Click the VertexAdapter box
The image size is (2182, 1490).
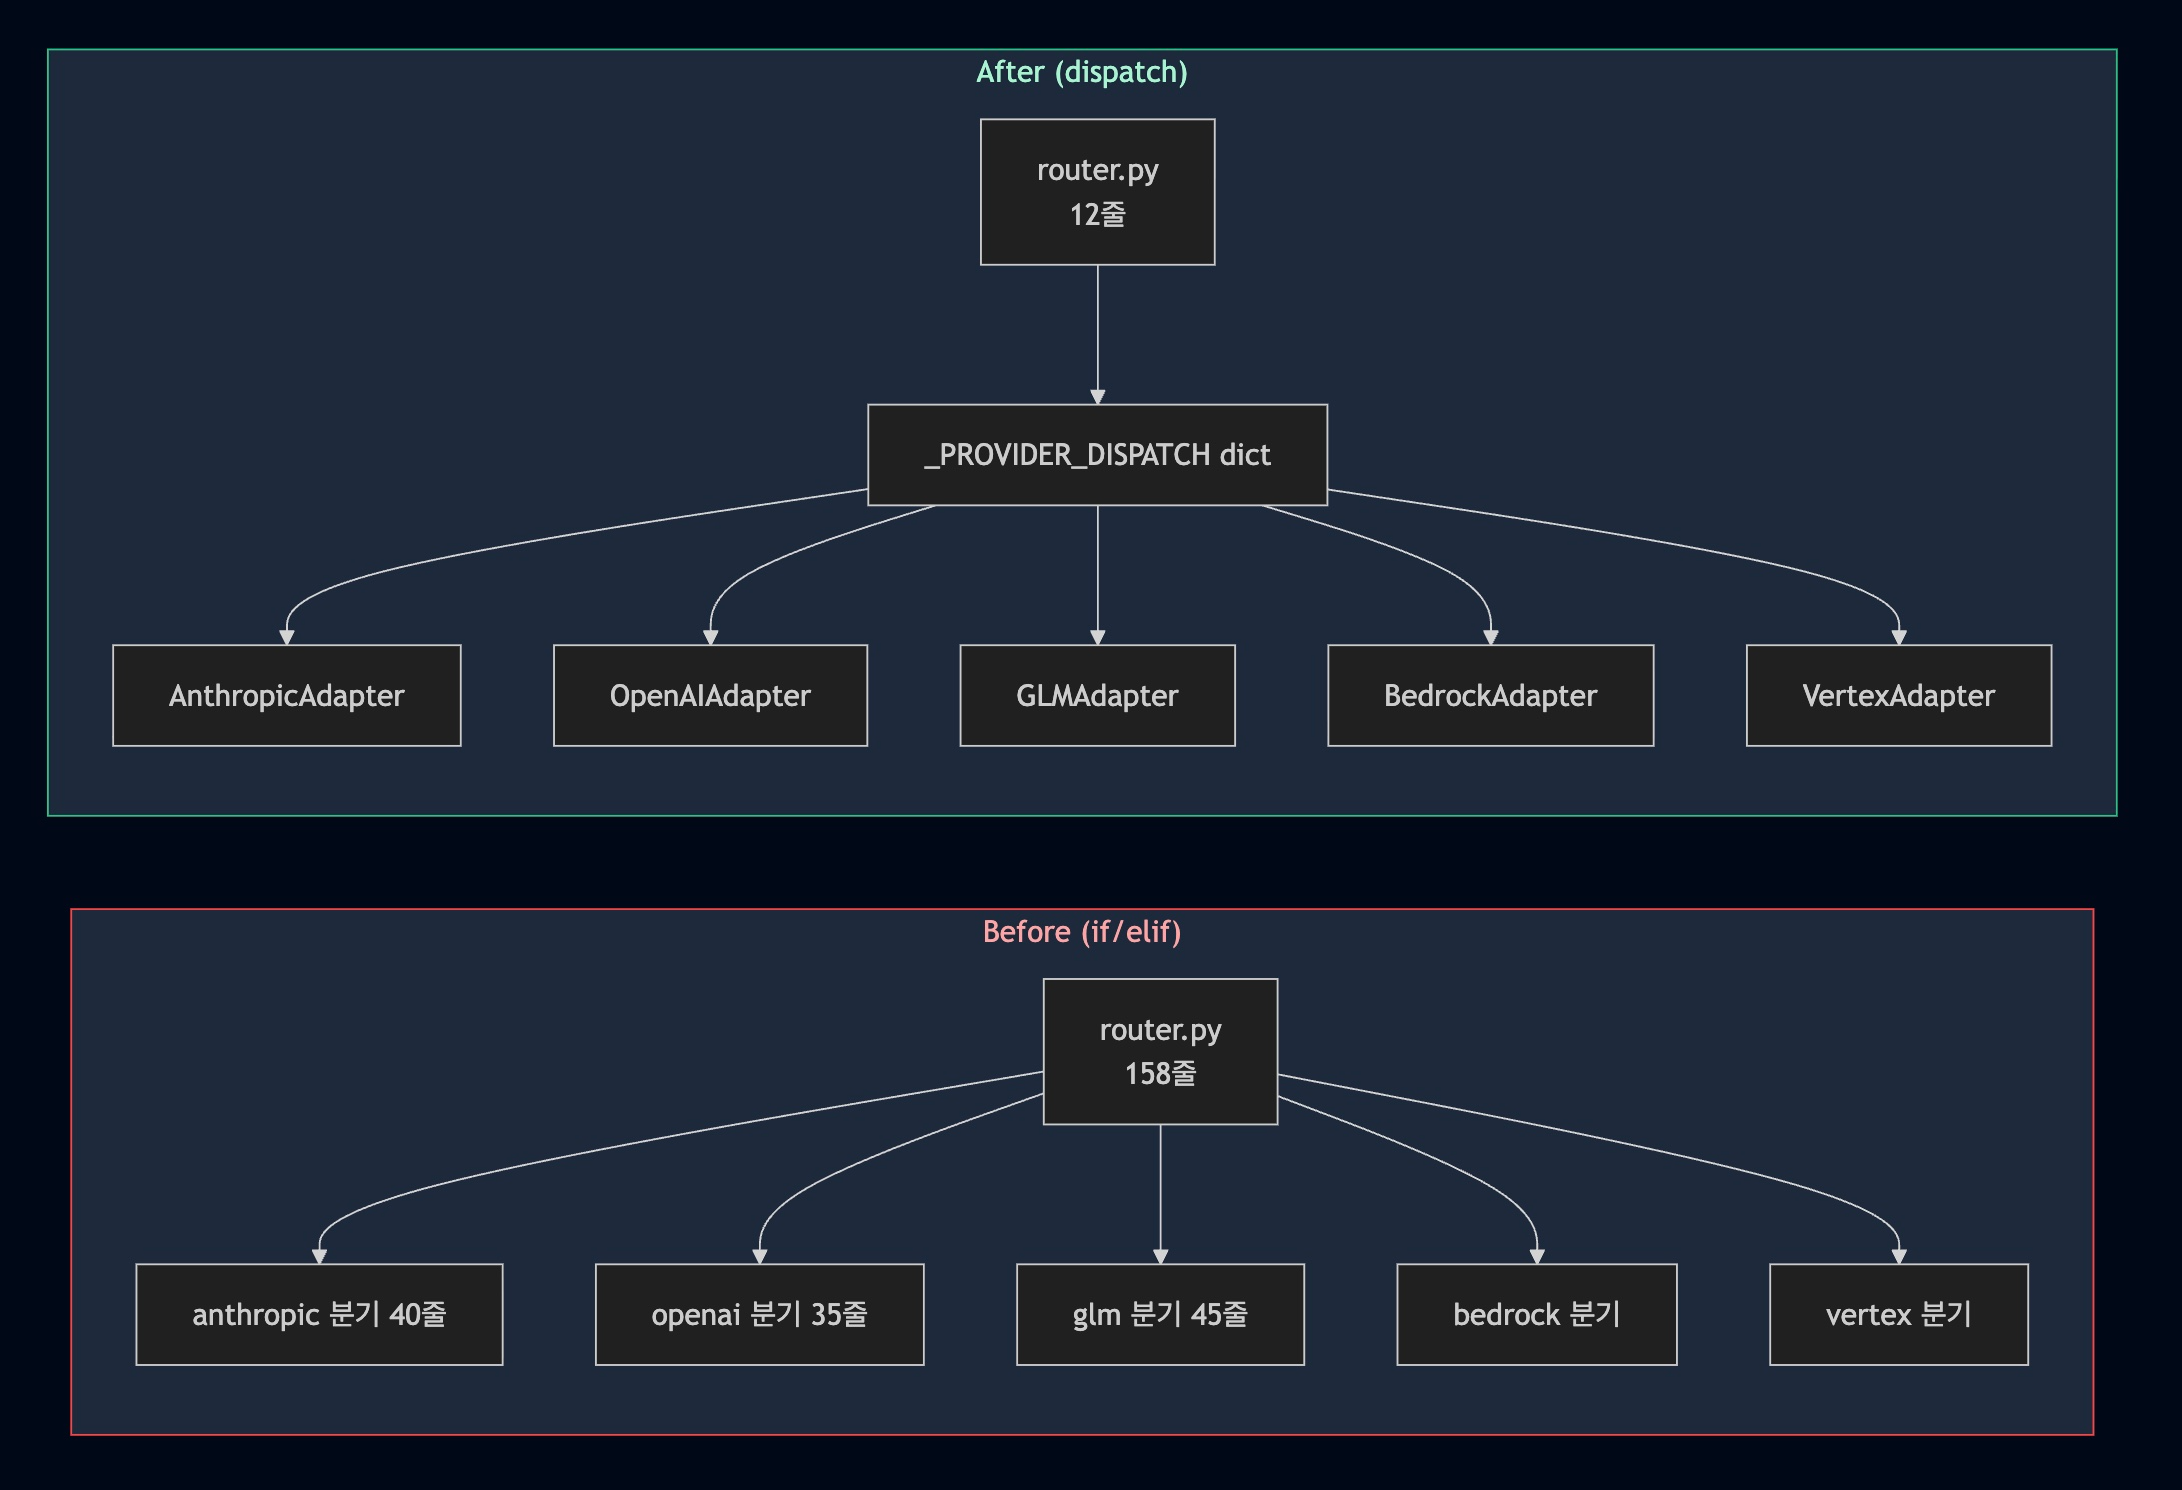pyautogui.click(x=1898, y=695)
